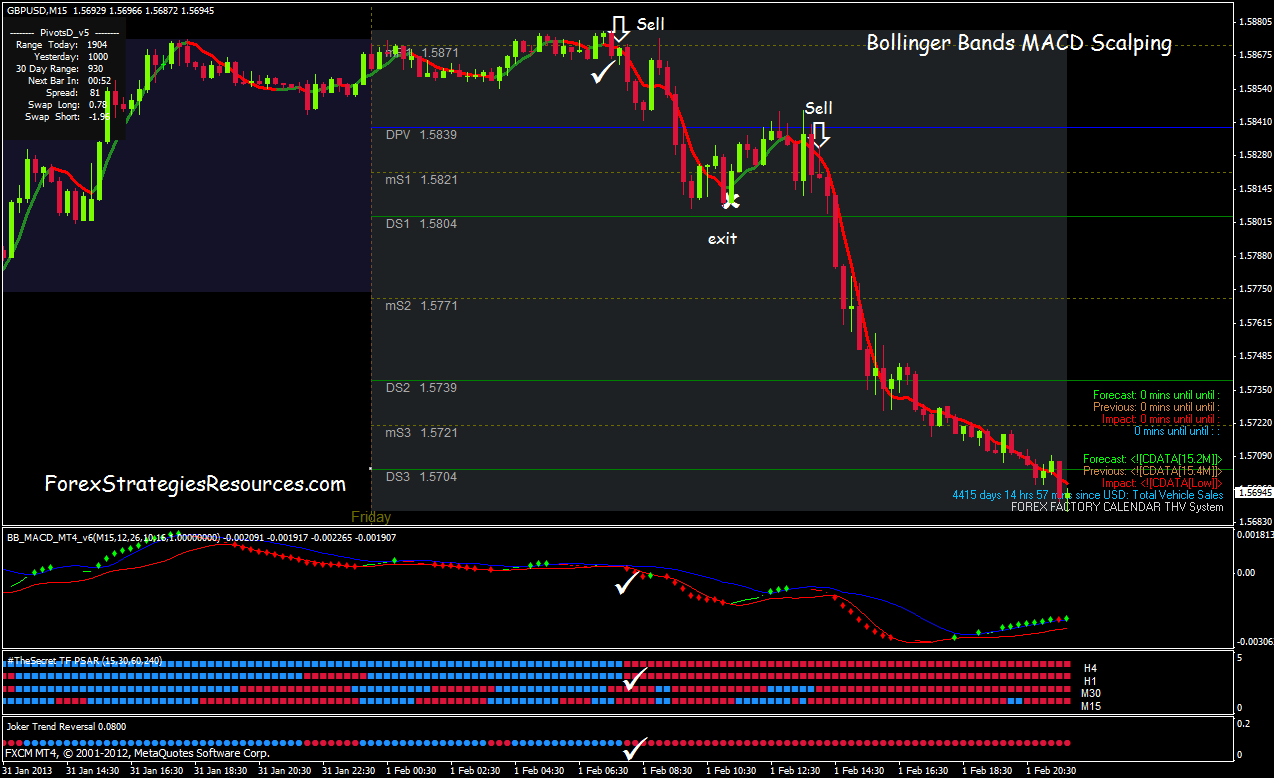This screenshot has width=1274, height=778.
Task: Select the 30 Day Range: 930 line
Action: [60, 68]
